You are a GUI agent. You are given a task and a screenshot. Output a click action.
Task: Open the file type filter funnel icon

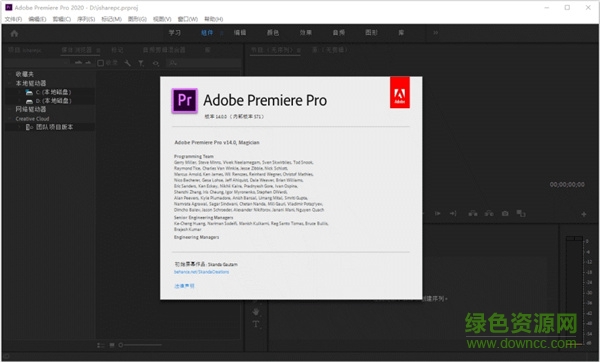tap(141, 63)
